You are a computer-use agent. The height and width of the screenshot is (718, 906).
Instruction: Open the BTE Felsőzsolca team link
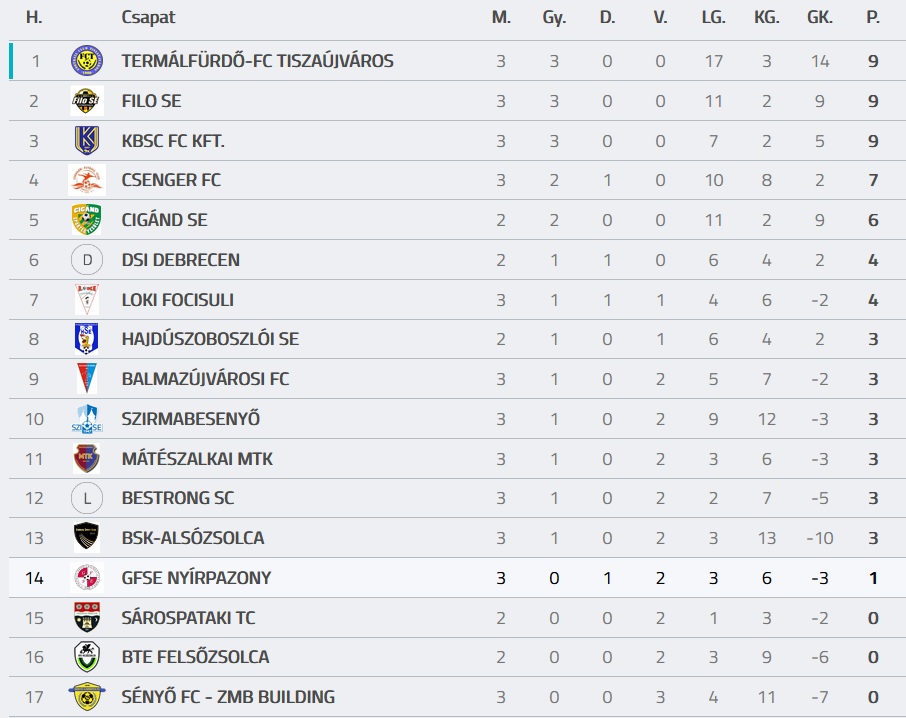(195, 657)
